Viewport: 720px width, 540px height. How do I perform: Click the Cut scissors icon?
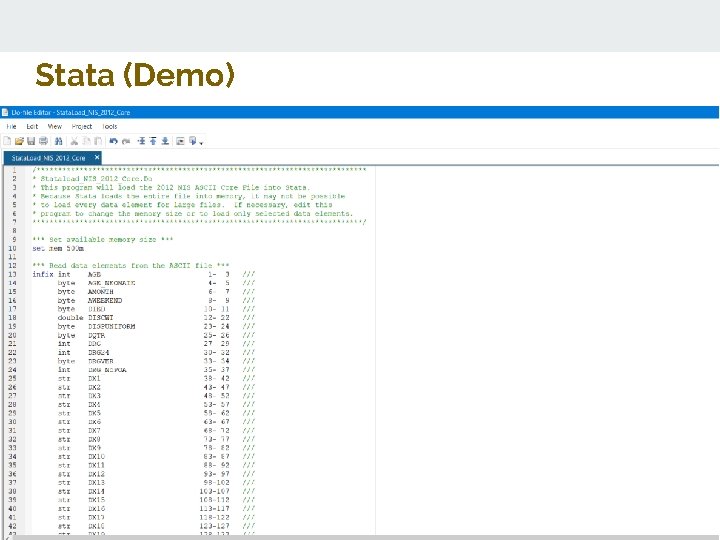point(74,141)
